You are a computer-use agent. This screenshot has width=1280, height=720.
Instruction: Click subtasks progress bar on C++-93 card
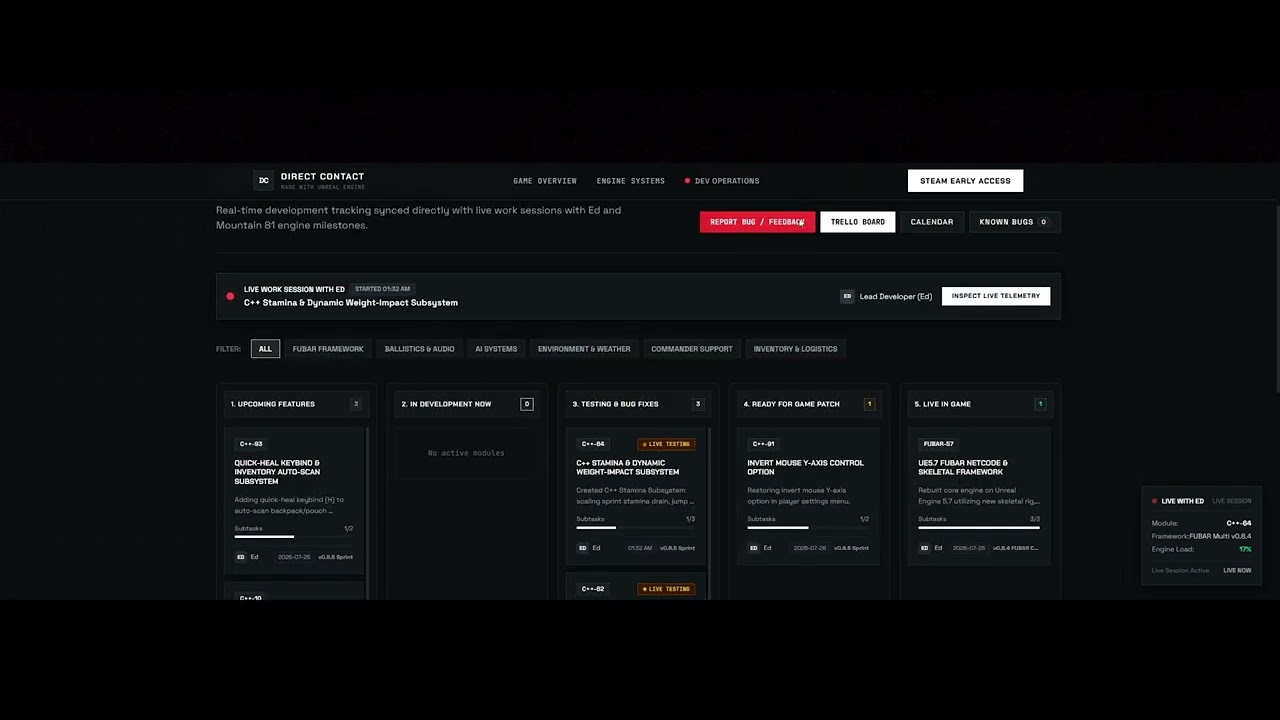[x=294, y=537]
